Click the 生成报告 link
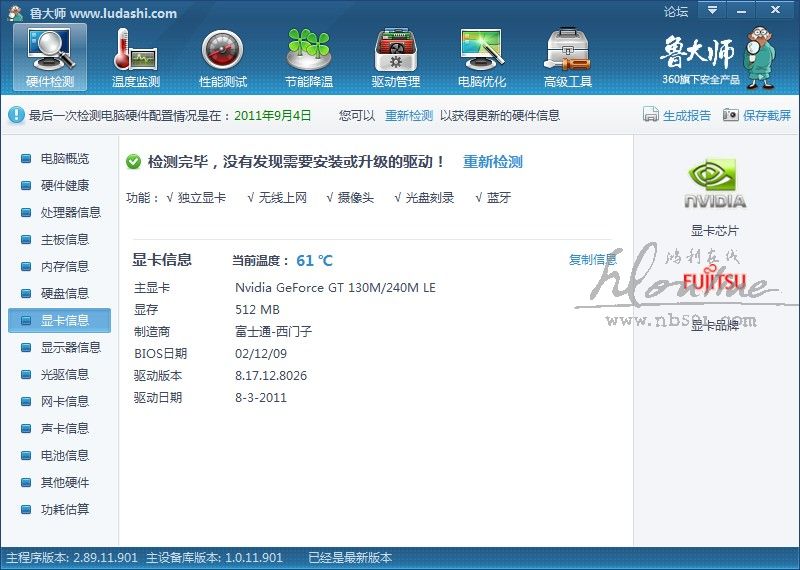Screen dimensions: 800x570 [687, 115]
